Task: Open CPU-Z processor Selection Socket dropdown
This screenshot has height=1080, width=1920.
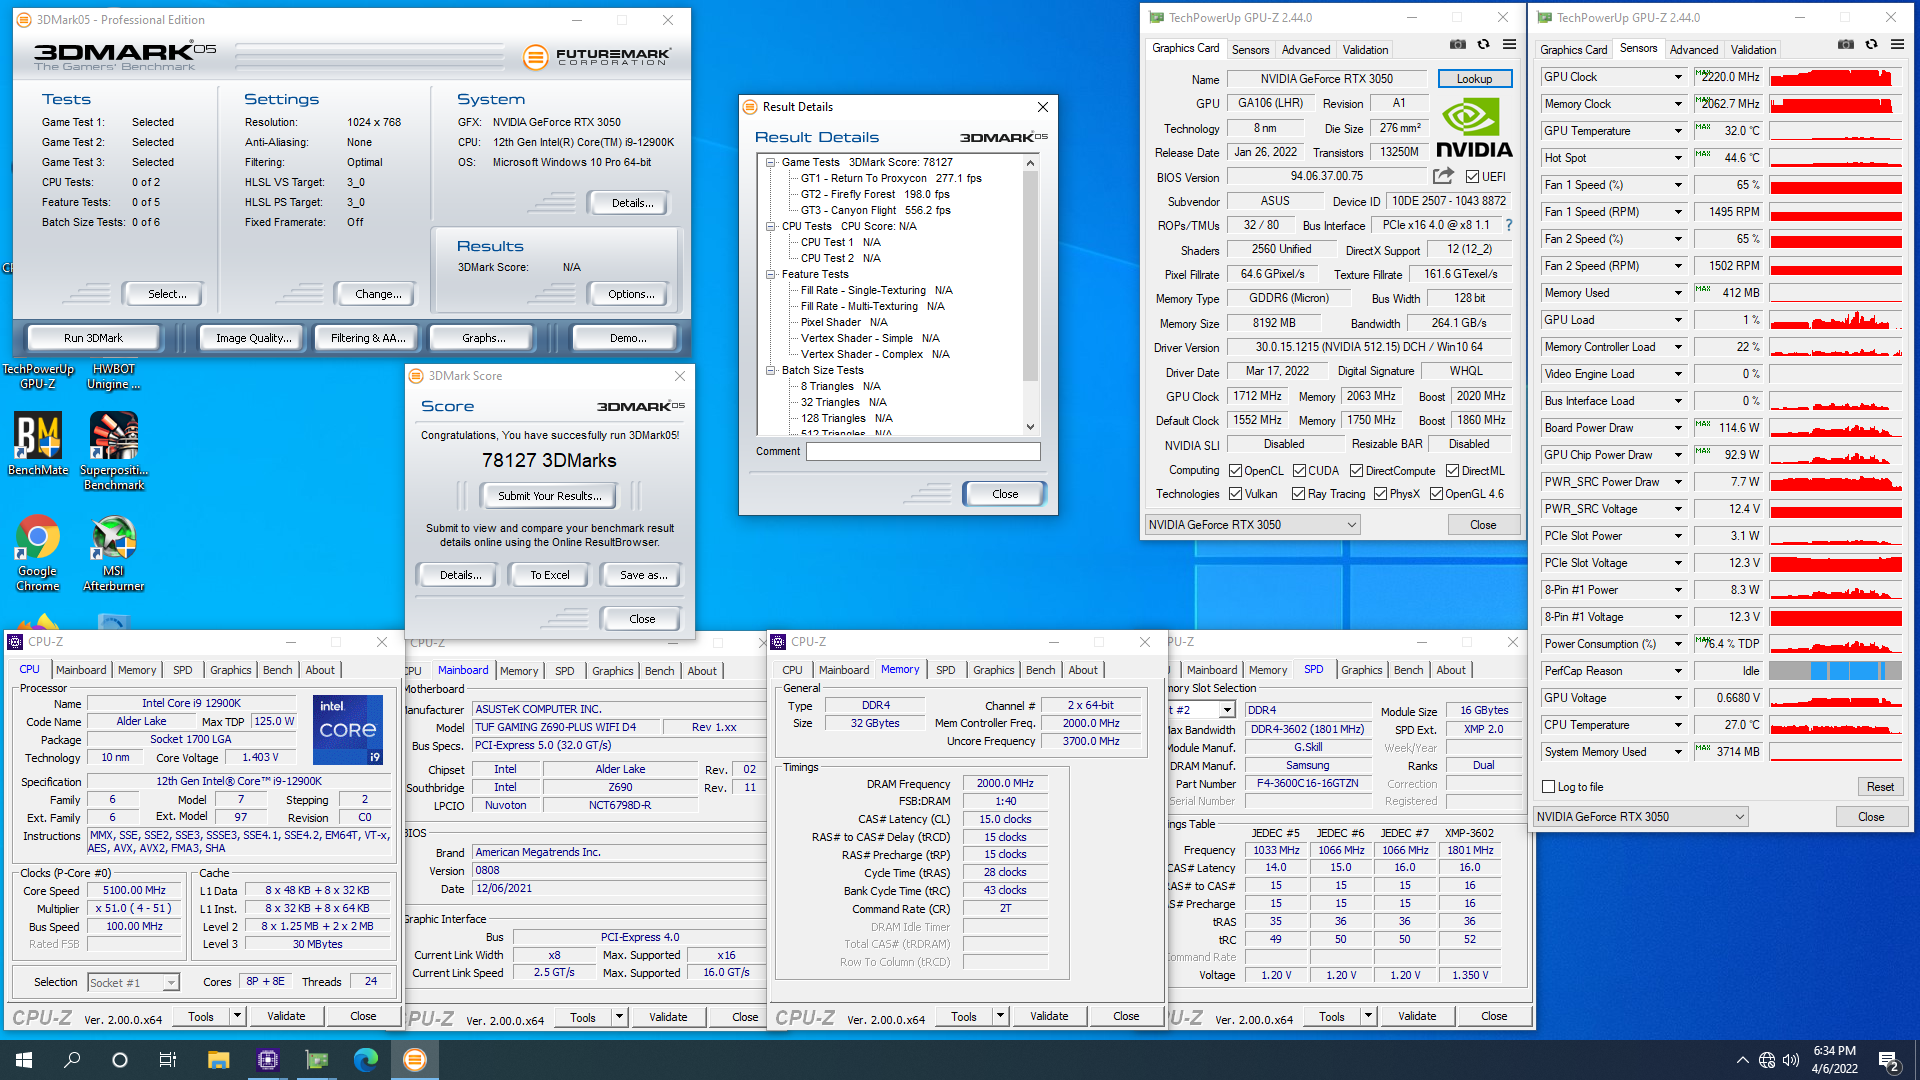Action: (133, 982)
